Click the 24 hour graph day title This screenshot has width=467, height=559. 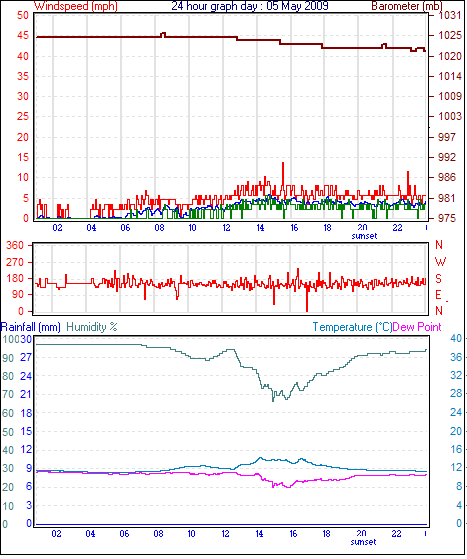250,6
